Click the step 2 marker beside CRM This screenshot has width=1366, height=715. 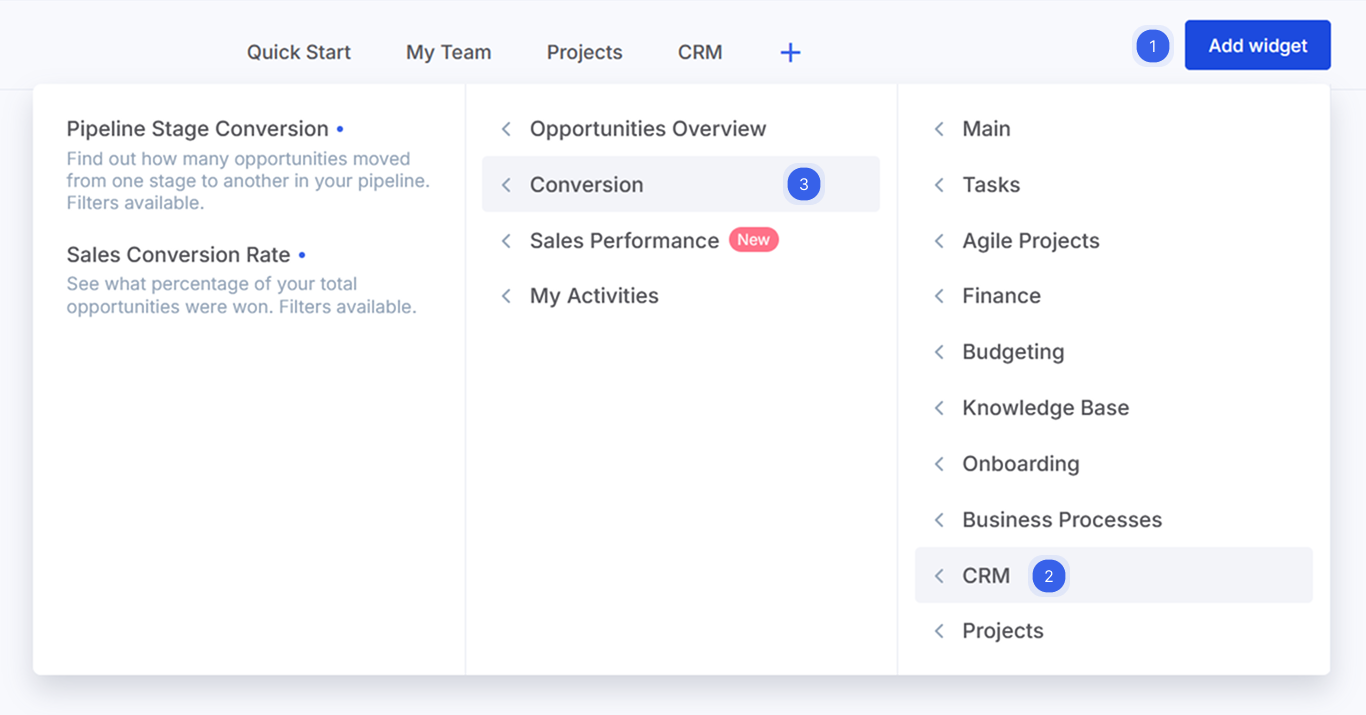coord(1048,576)
